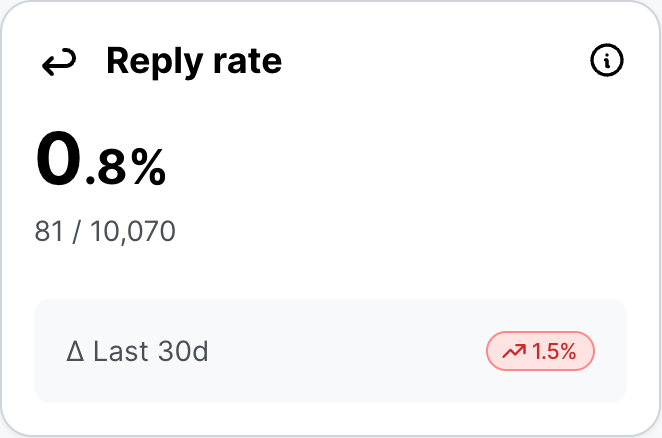Viewport: 662px width, 438px height.
Task: Click the large 0 digit
Action: point(59,161)
